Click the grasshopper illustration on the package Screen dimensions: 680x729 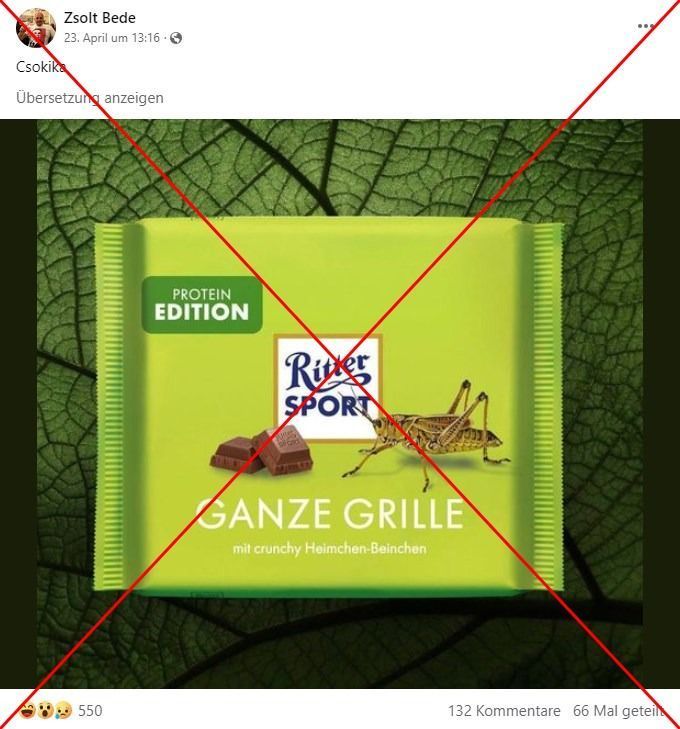click(x=427, y=435)
